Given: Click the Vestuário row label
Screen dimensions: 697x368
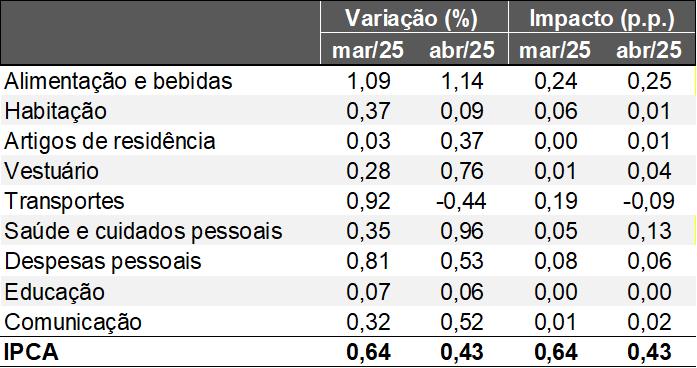Looking at the screenshot, I should (x=52, y=171).
